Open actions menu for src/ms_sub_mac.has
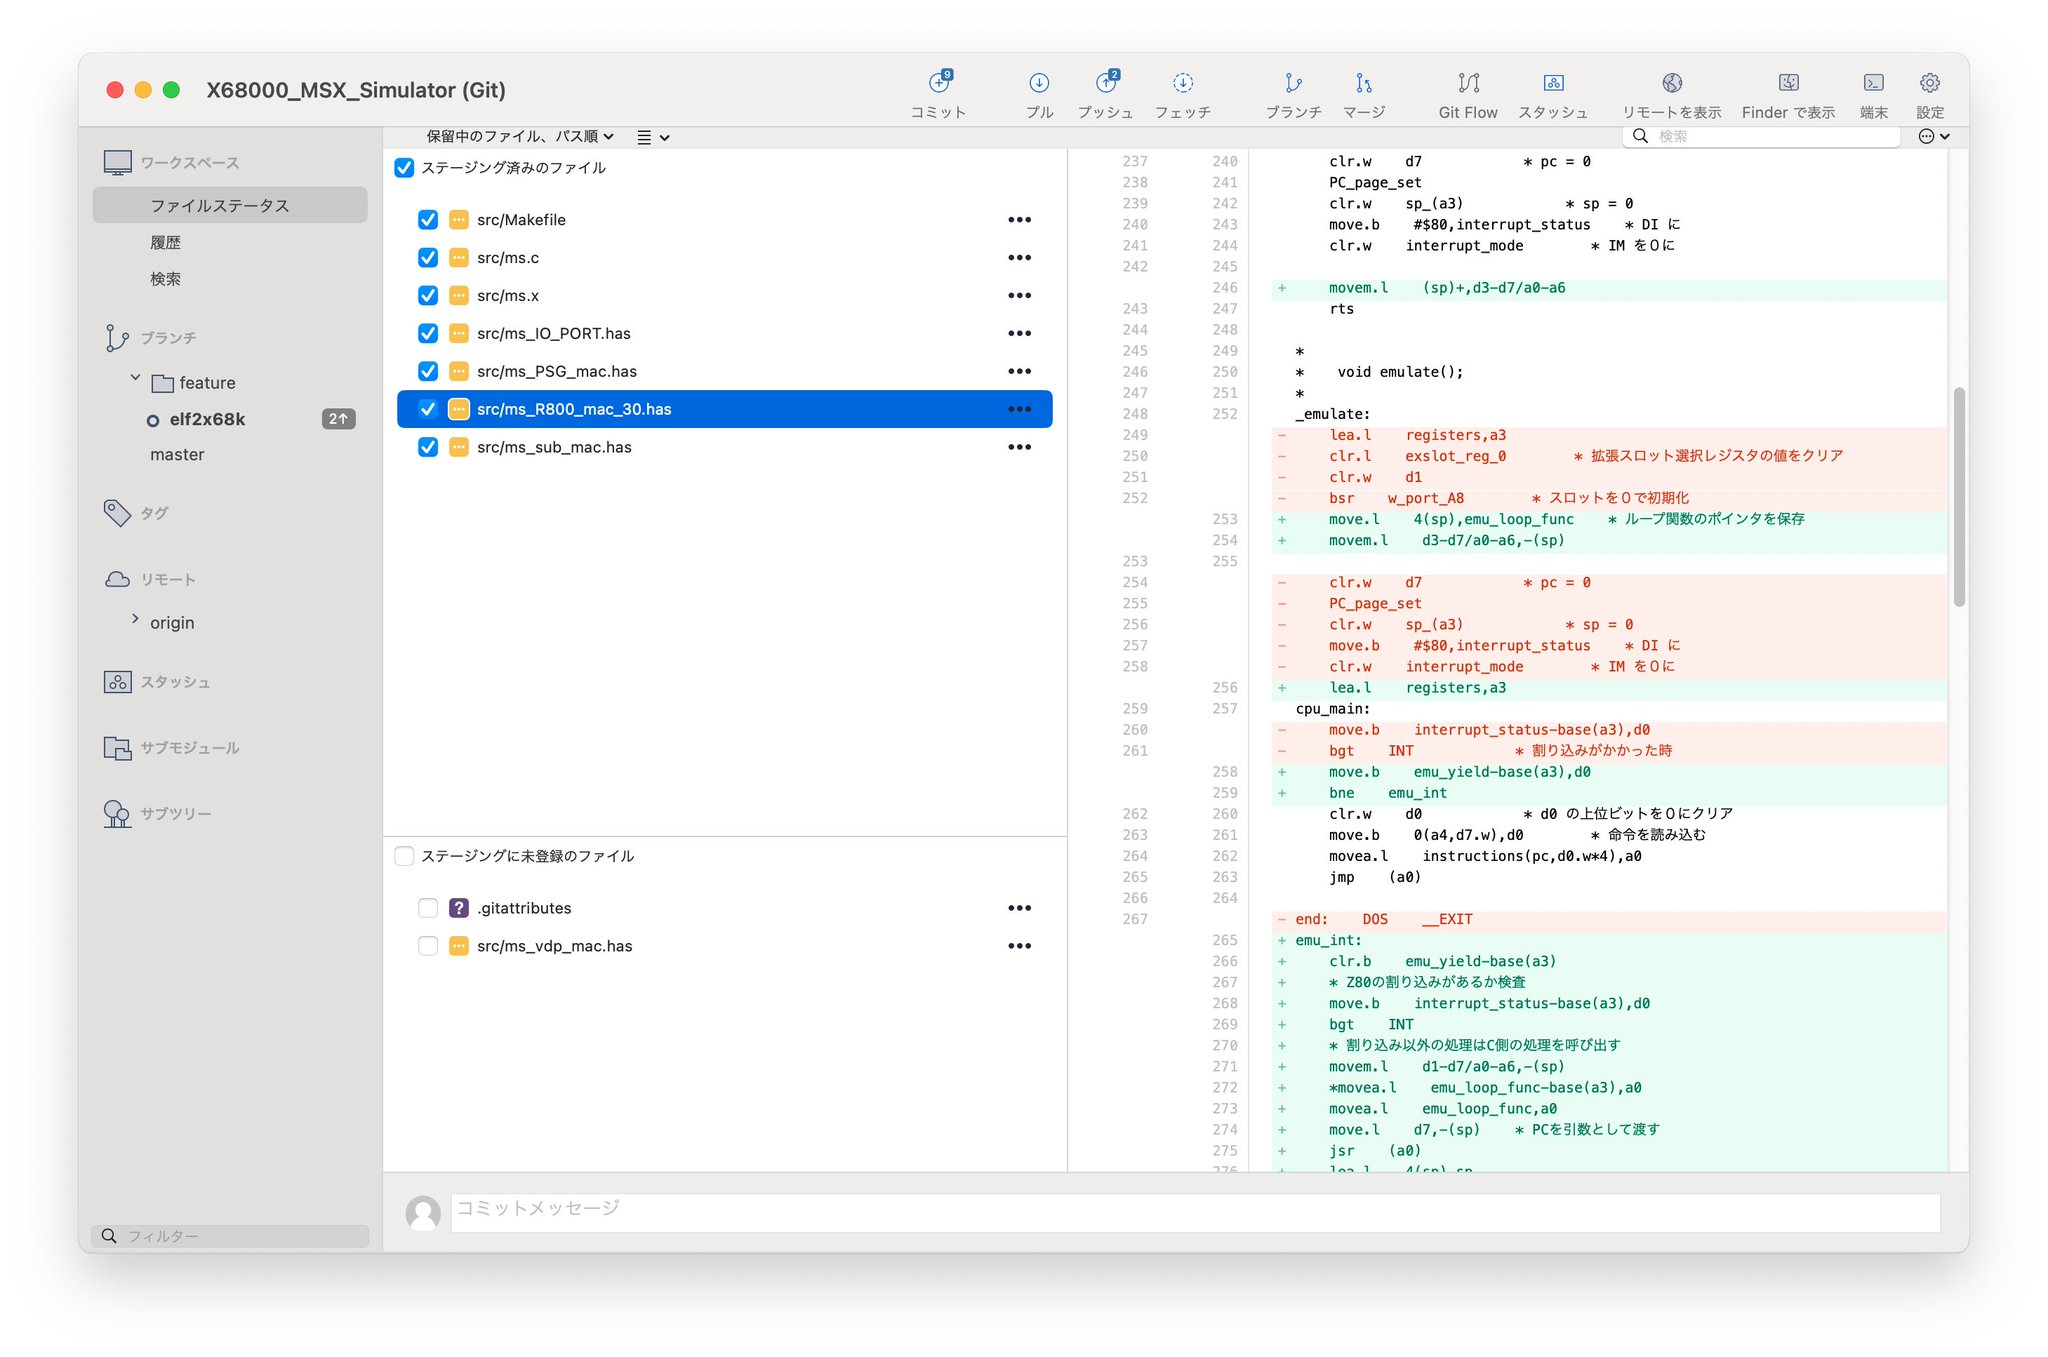Screen dimensions: 2048x1357 pos(1019,447)
